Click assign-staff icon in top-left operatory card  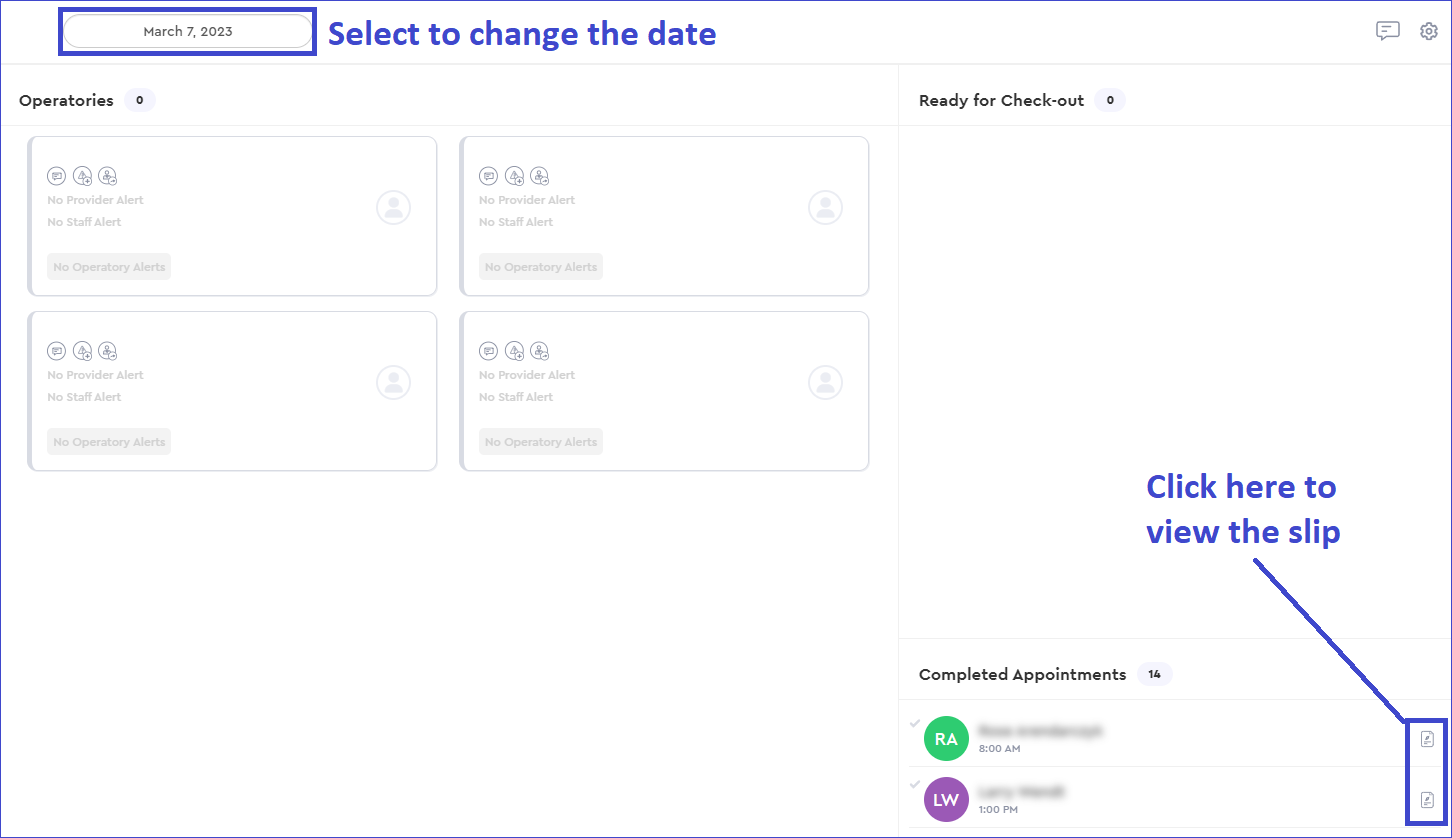pos(108,176)
